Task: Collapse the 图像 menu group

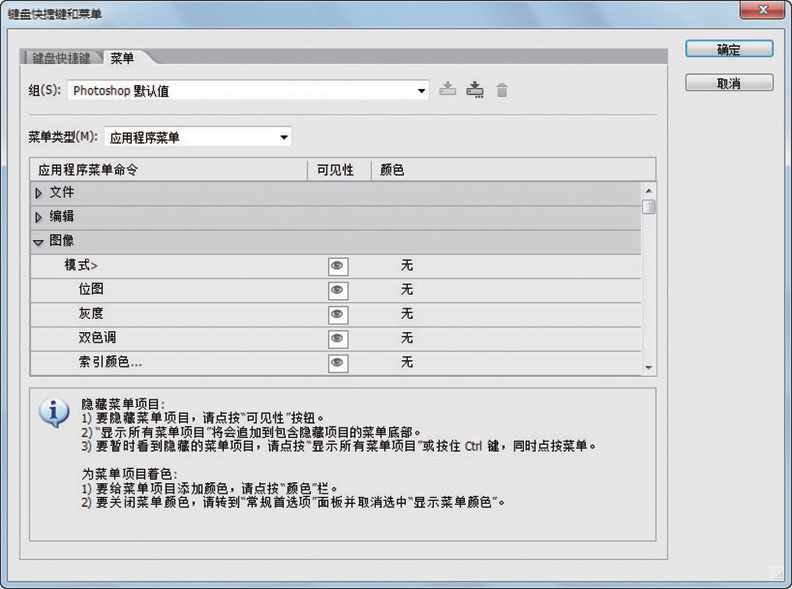Action: [39, 241]
